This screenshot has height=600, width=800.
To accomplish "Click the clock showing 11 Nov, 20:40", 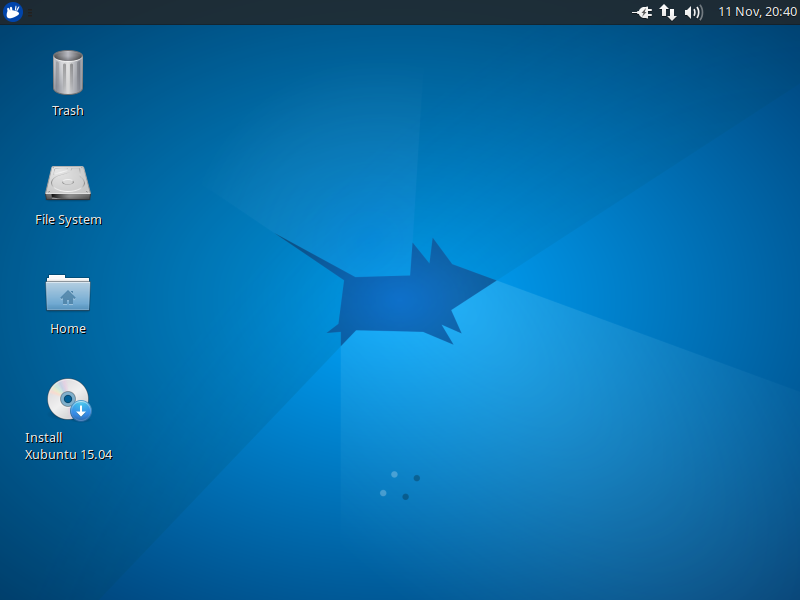I will pyautogui.click(x=757, y=12).
